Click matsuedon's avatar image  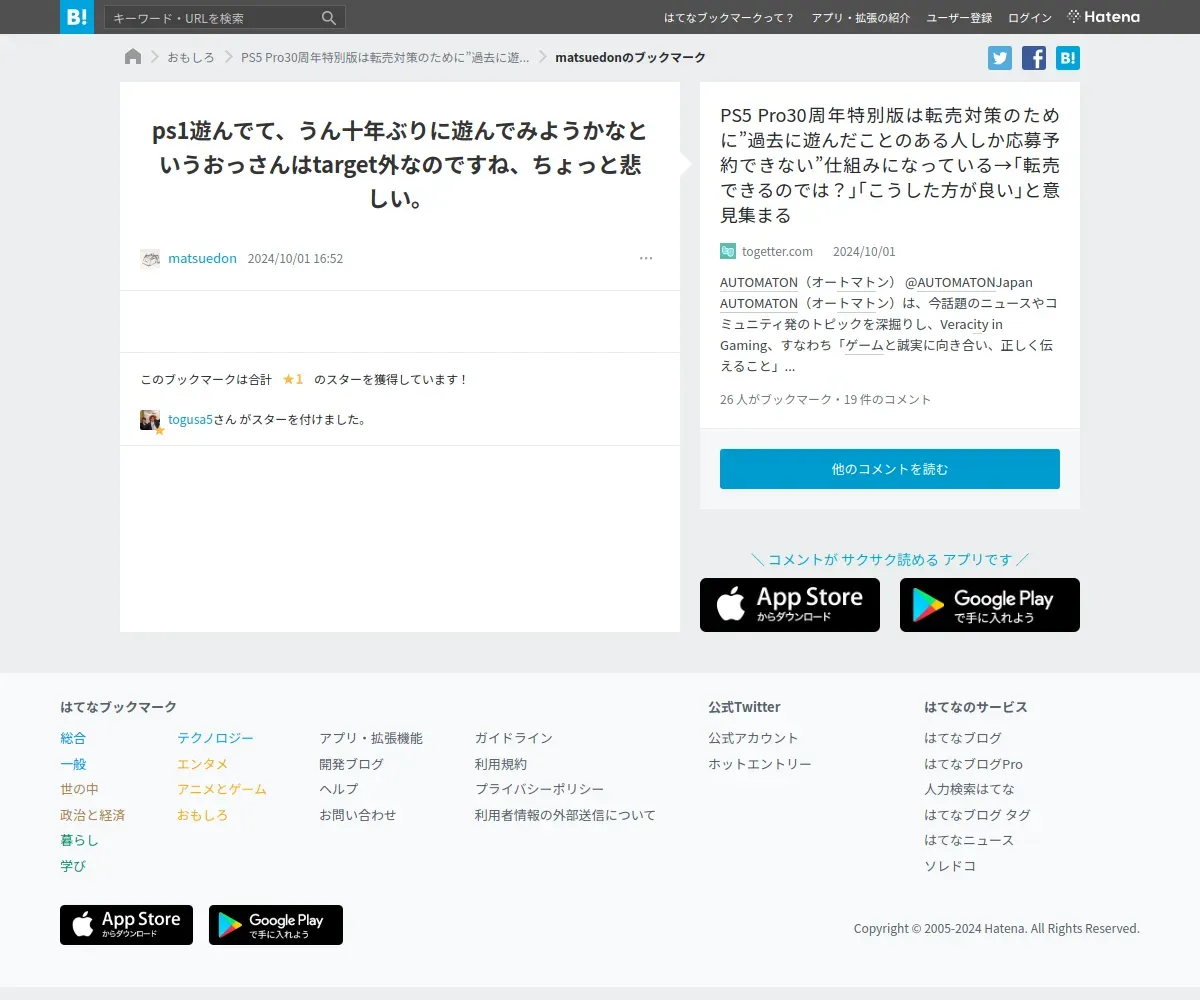[150, 259]
